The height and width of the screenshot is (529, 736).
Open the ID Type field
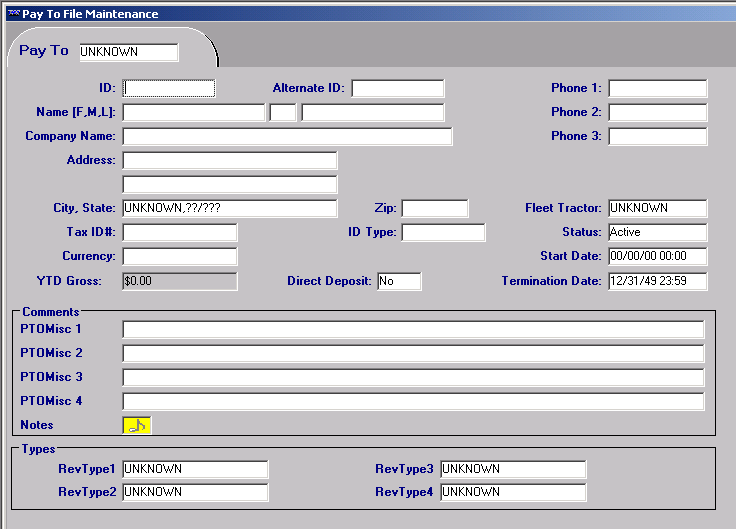443,232
